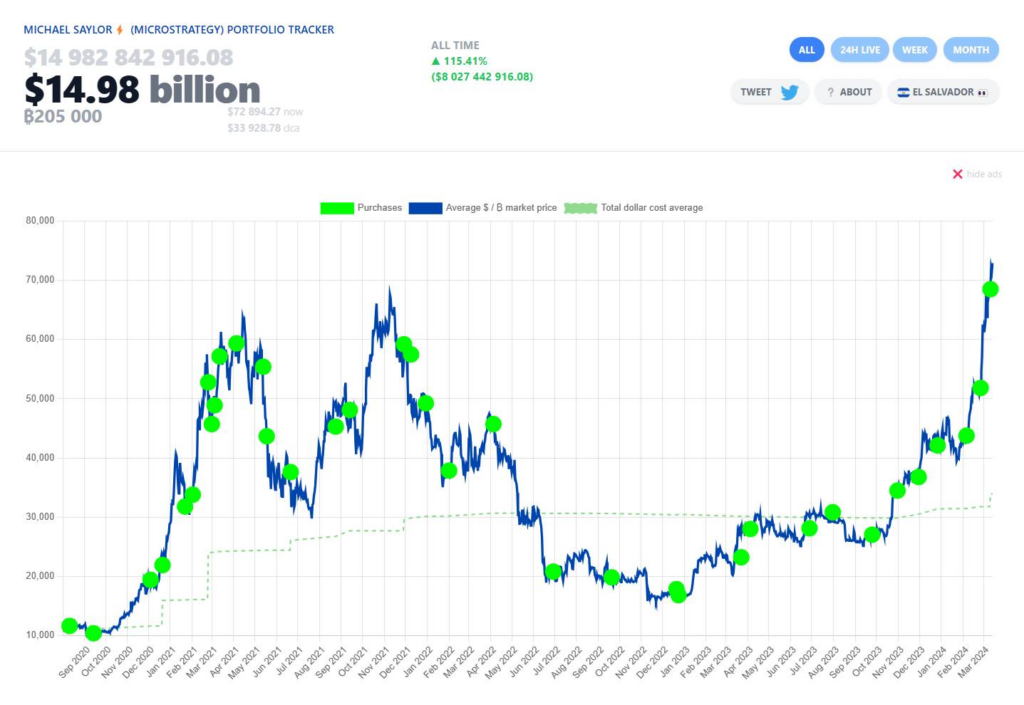Click the $72 894.27 now price text
The image size is (1024, 705).
click(x=265, y=112)
